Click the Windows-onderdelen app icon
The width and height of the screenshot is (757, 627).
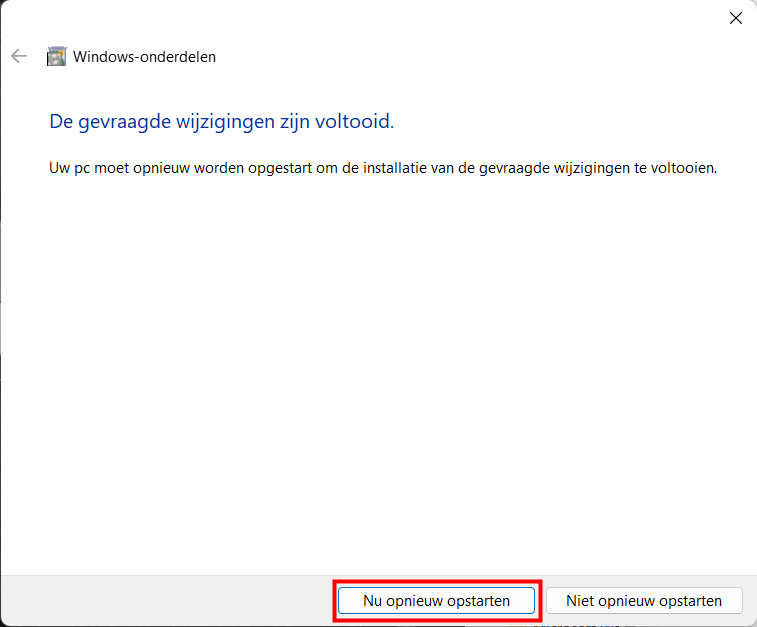tap(57, 57)
